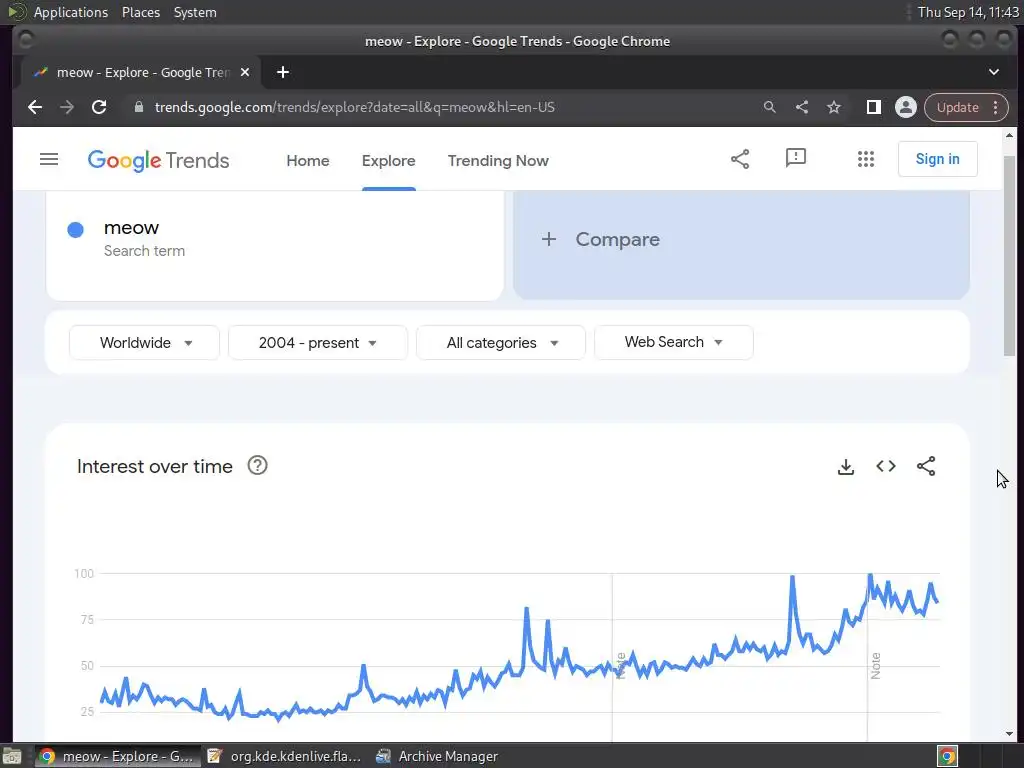Click the clock showing Thu Sep 14

point(968,12)
